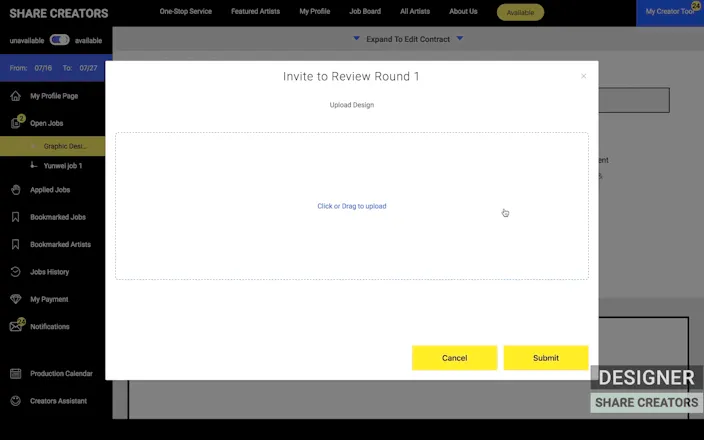The image size is (704, 440).
Task: Open My Payment section
Action: 49,299
